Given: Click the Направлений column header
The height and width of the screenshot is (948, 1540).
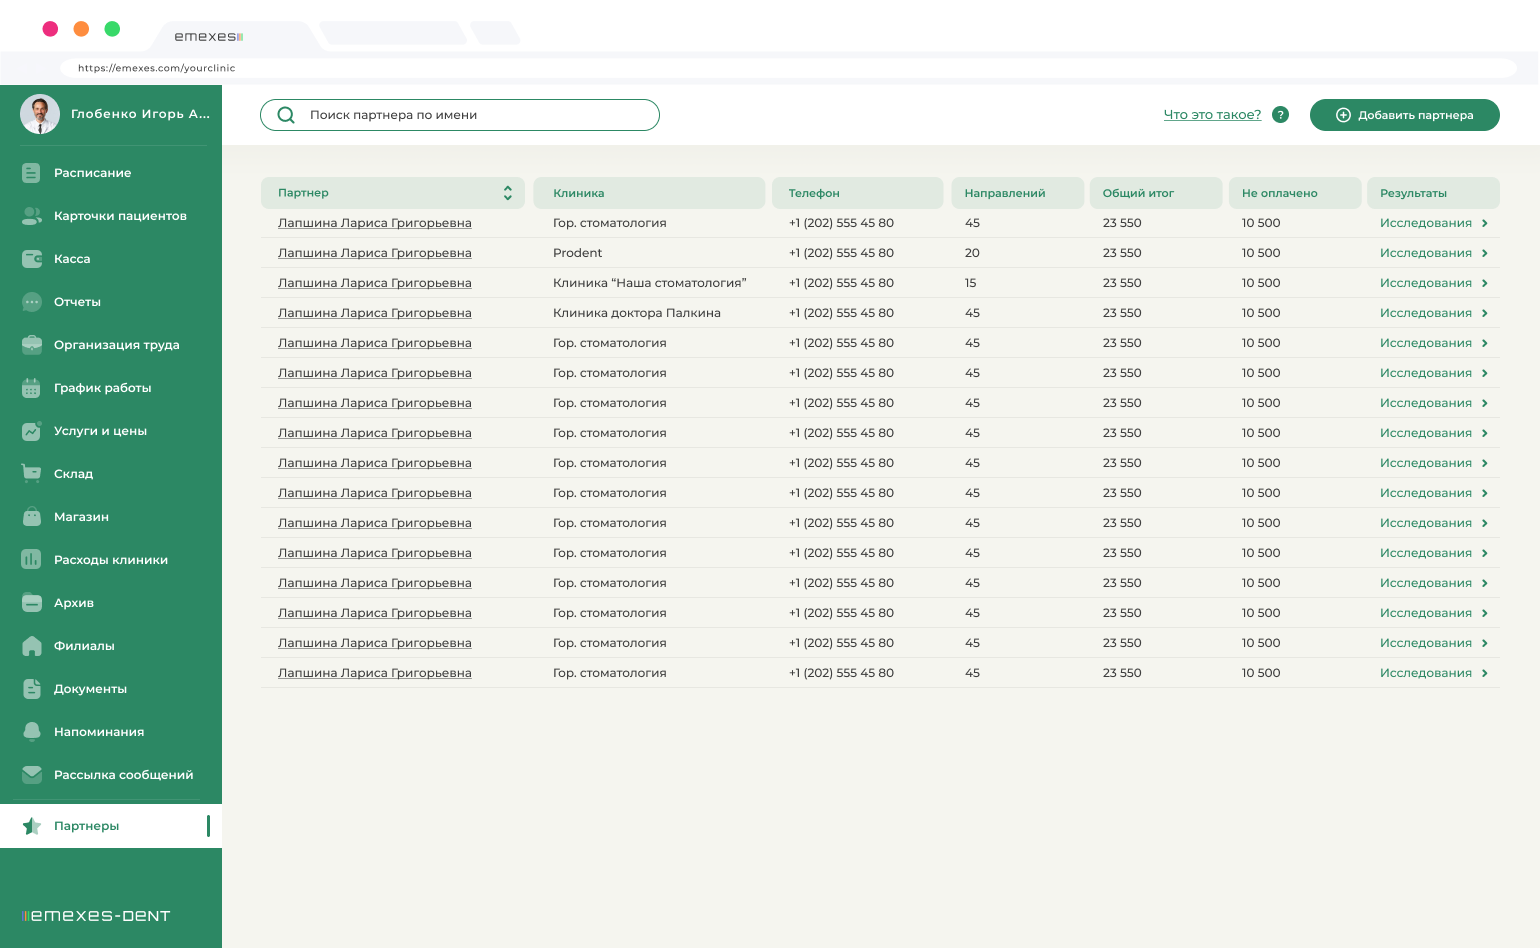Looking at the screenshot, I should coord(1017,193).
